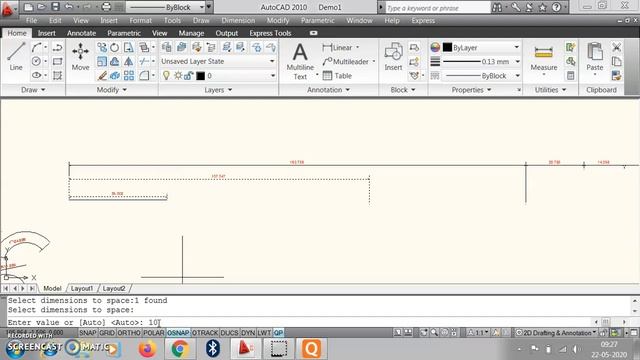Expand the Utilities panel title

click(550, 90)
